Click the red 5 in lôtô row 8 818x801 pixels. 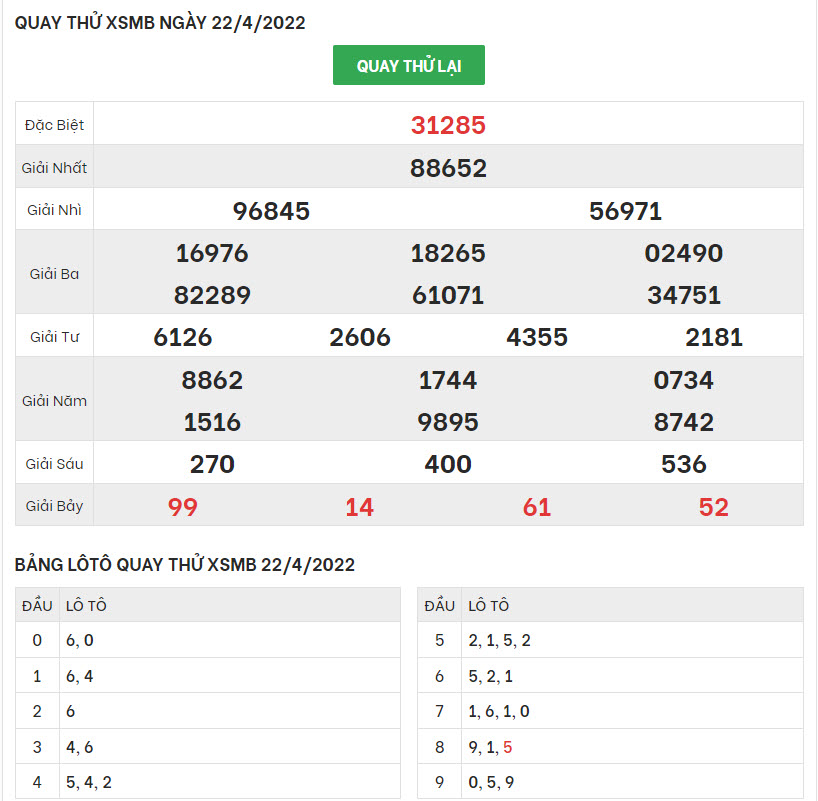pyautogui.click(x=508, y=747)
